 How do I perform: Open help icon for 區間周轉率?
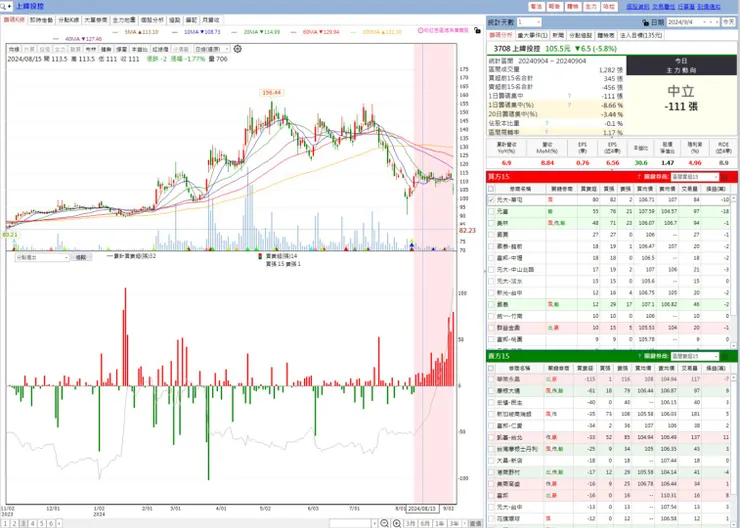(x=547, y=132)
